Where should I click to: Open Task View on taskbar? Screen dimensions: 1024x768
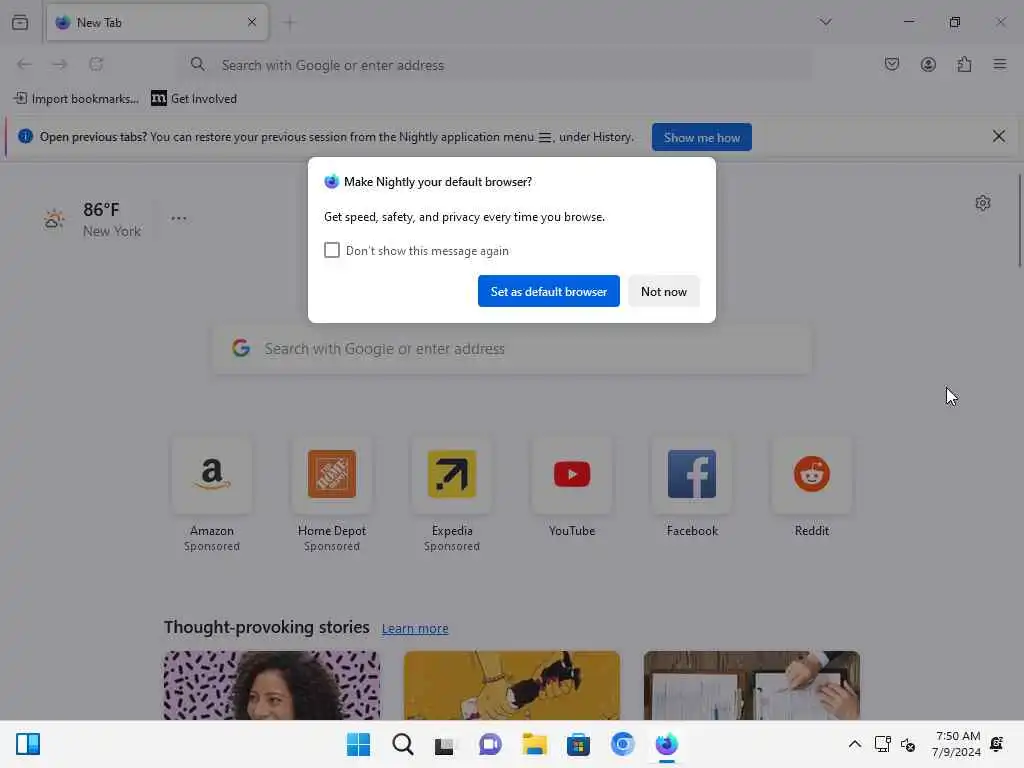pos(446,744)
